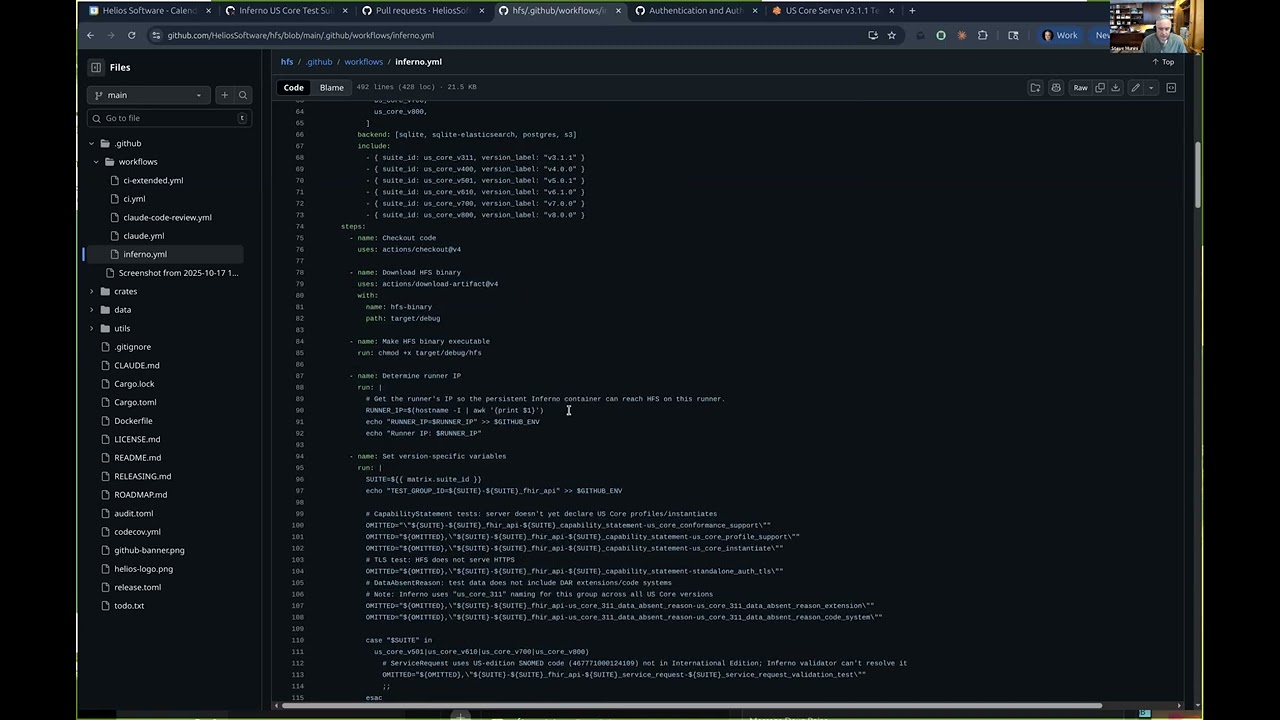Download the raw inferno.yml file
The image size is (1280, 720).
pyautogui.click(x=1116, y=88)
